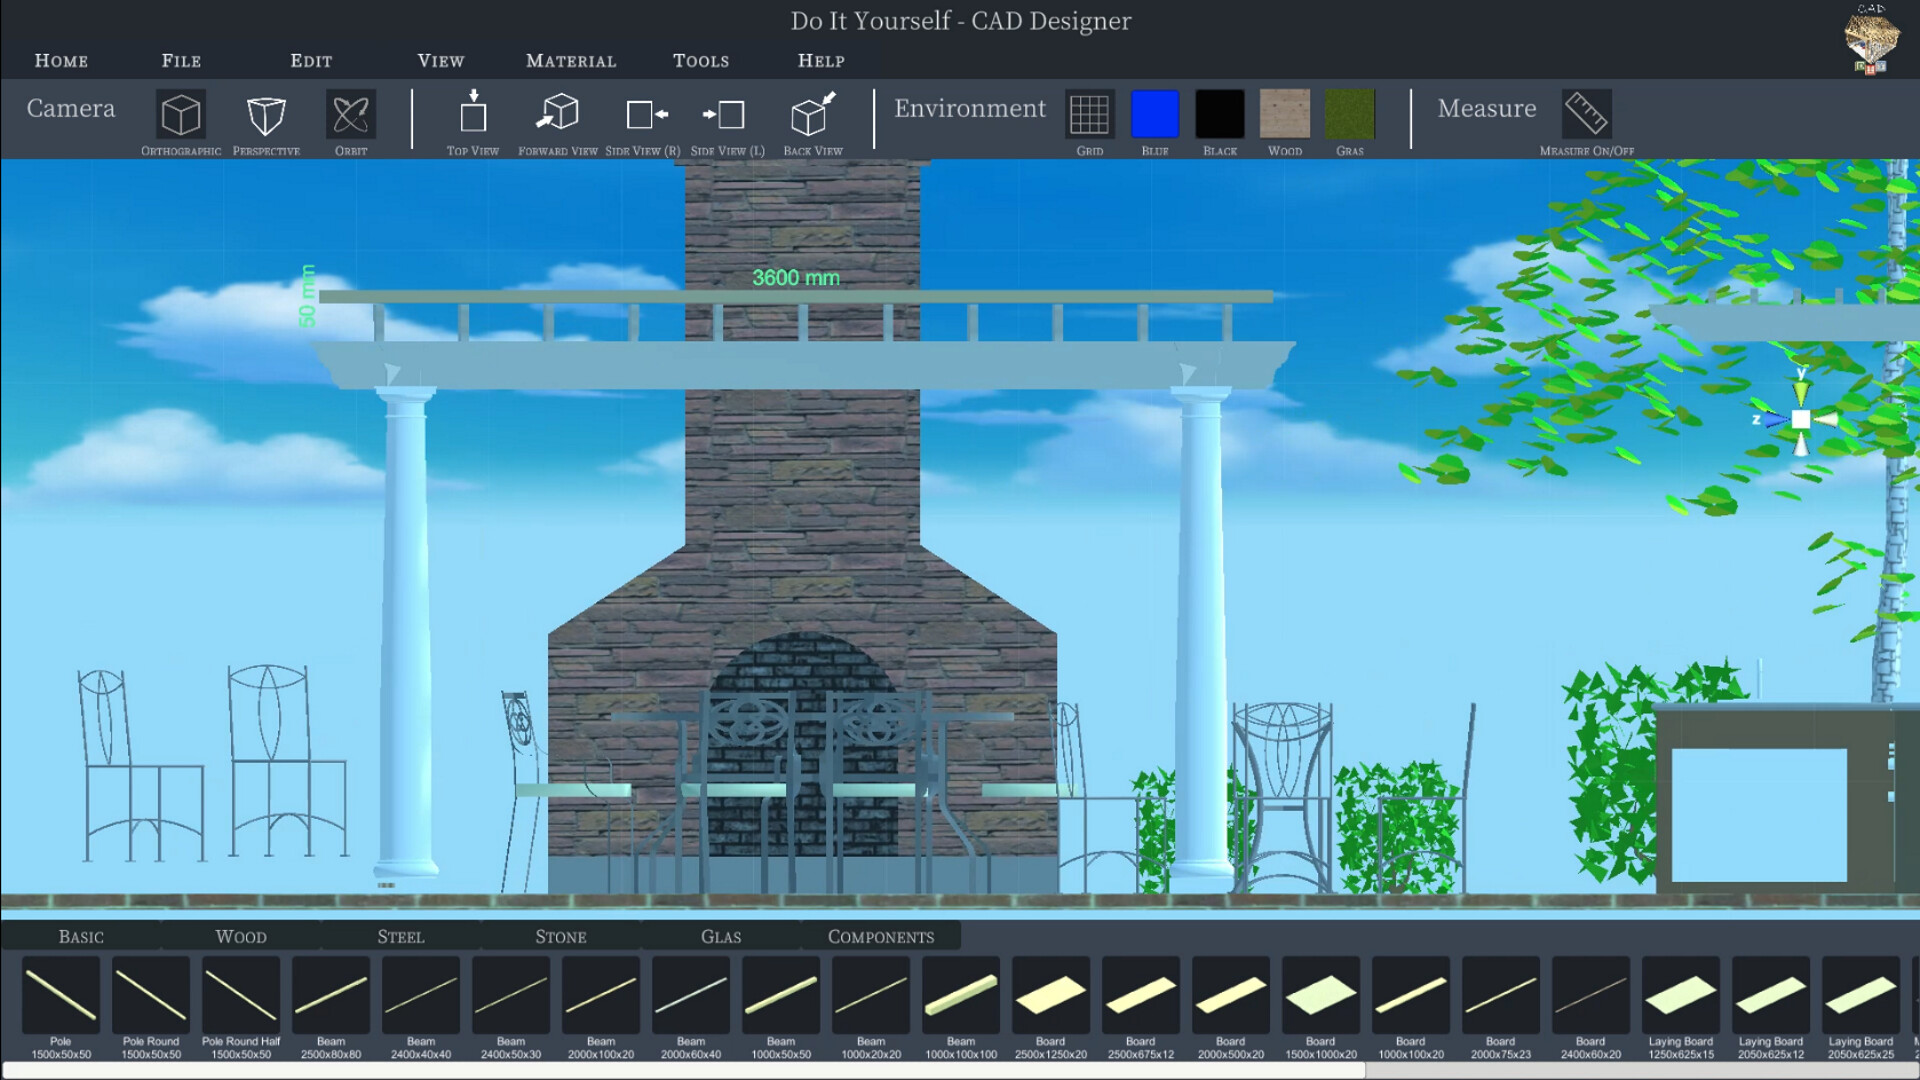Click the File menu
Image resolution: width=1920 pixels, height=1080 pixels.
point(180,60)
